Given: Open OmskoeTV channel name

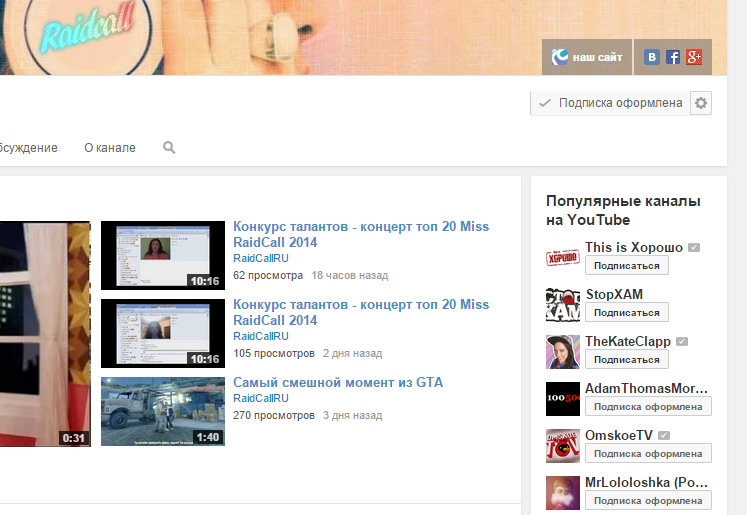Looking at the screenshot, I should pyautogui.click(x=619, y=435).
